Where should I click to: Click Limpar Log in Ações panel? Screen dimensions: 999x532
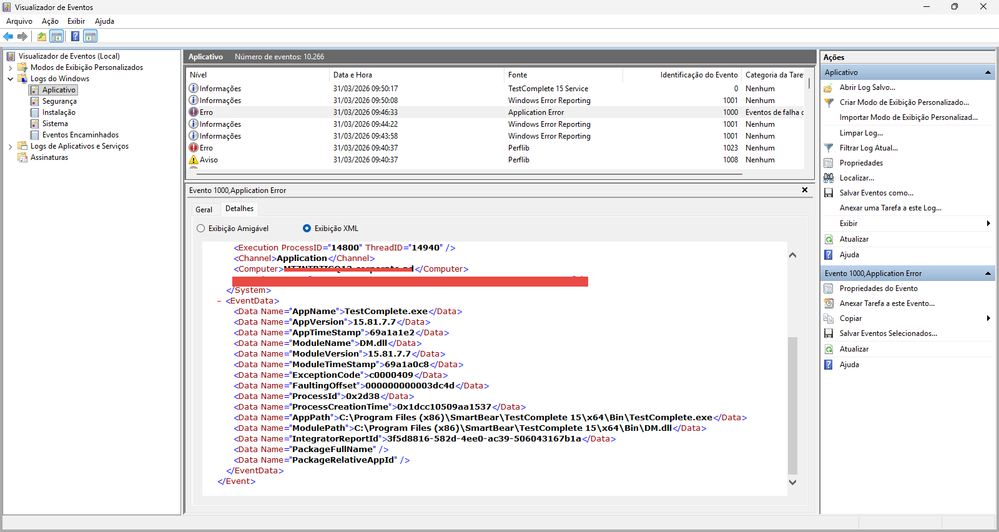coord(861,133)
